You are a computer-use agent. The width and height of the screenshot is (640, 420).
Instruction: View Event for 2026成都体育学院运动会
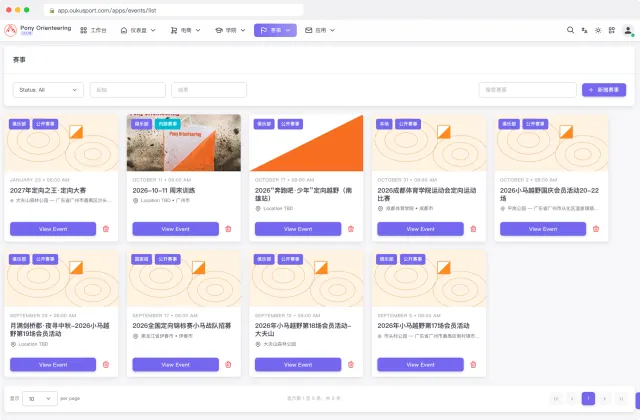420,229
